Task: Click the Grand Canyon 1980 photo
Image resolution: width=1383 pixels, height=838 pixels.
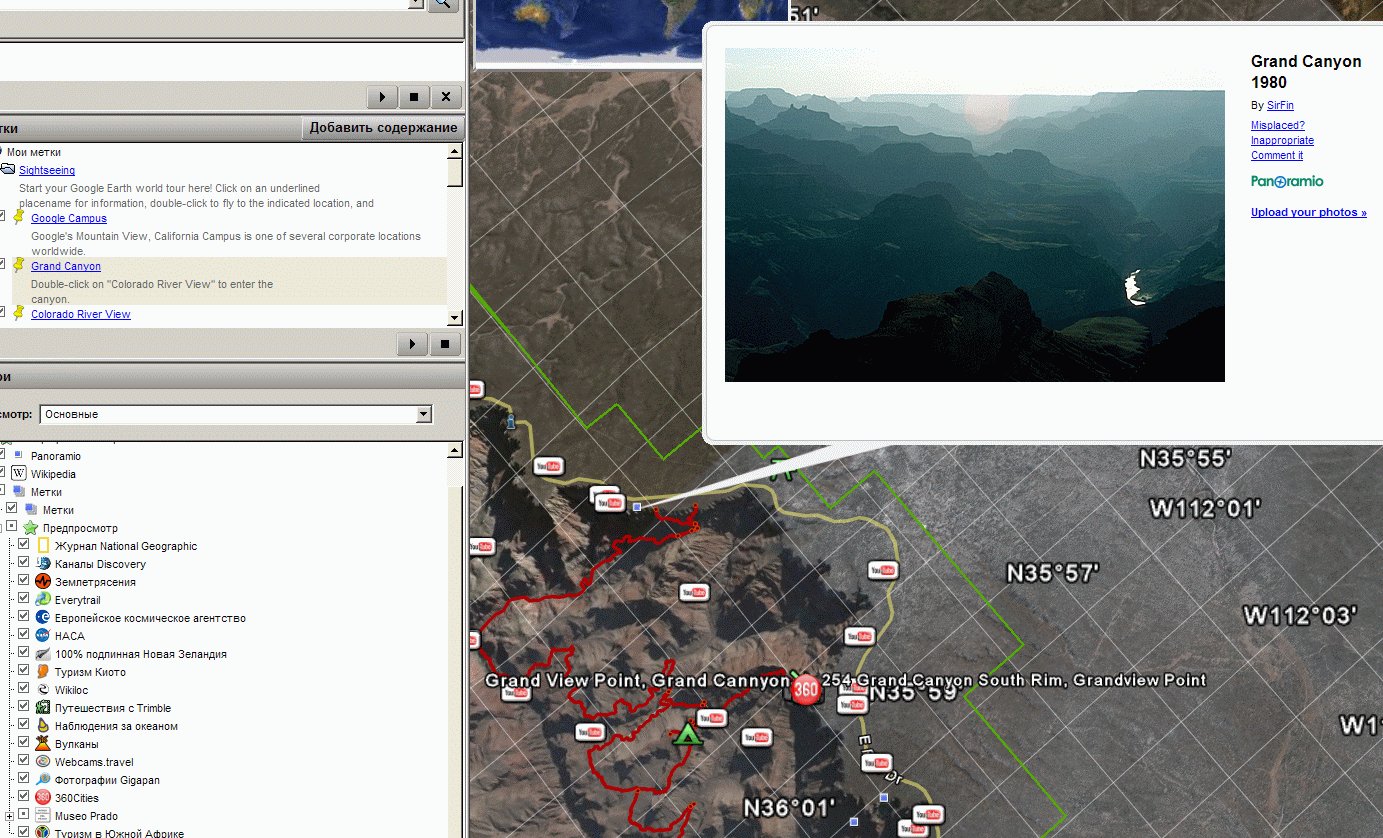Action: pyautogui.click(x=974, y=215)
